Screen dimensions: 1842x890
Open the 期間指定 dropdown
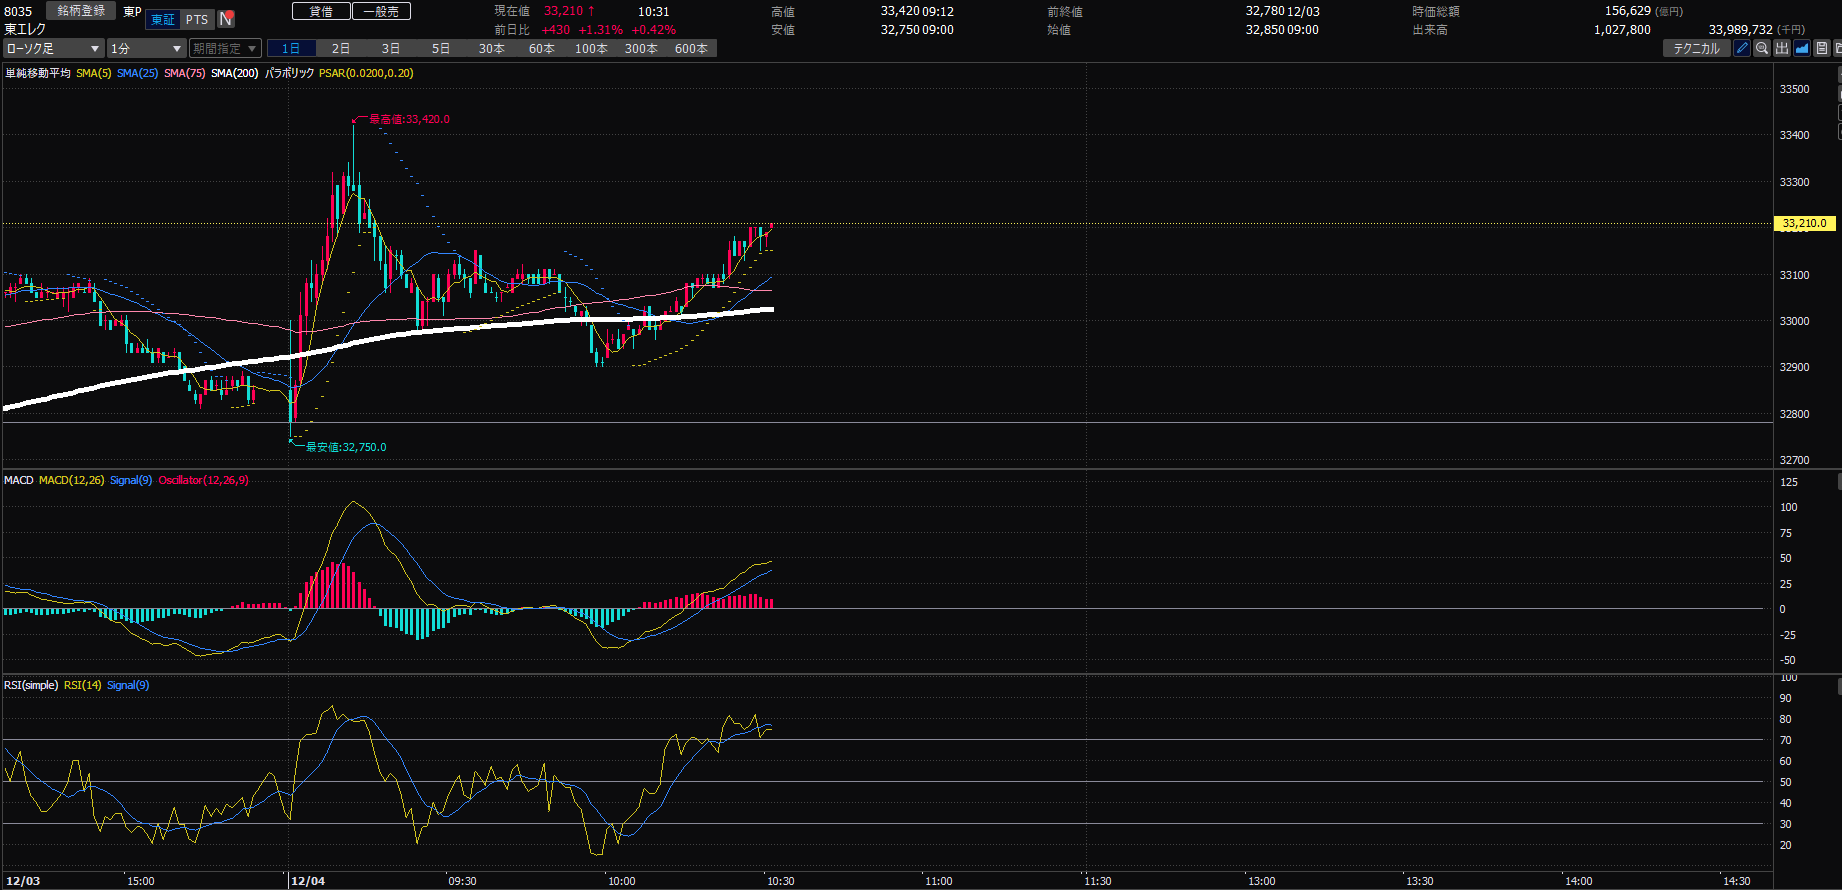click(x=225, y=48)
